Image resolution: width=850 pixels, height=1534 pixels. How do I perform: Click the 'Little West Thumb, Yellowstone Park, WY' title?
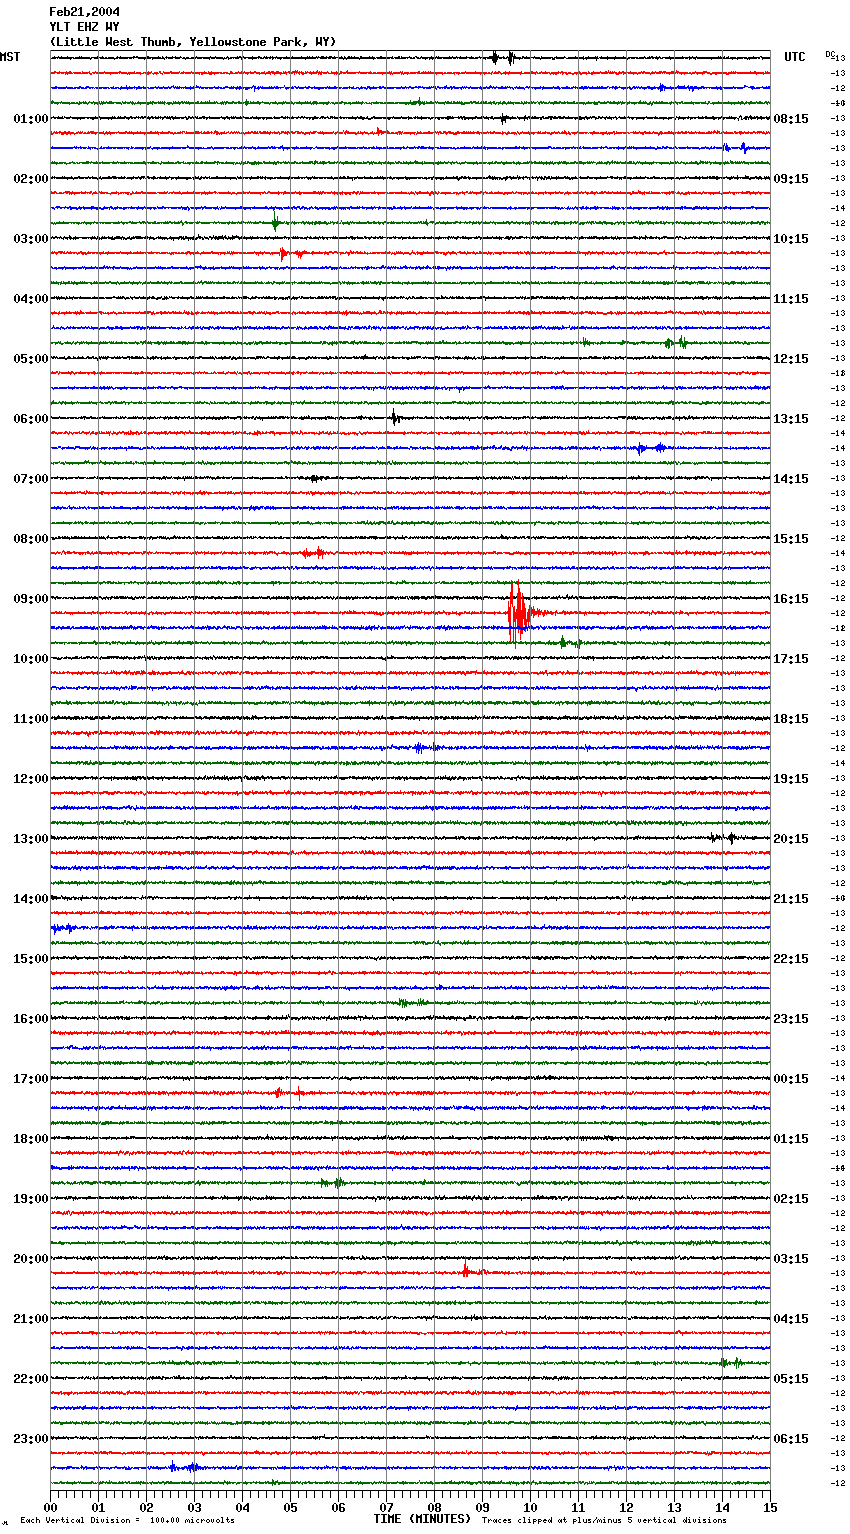[x=193, y=42]
